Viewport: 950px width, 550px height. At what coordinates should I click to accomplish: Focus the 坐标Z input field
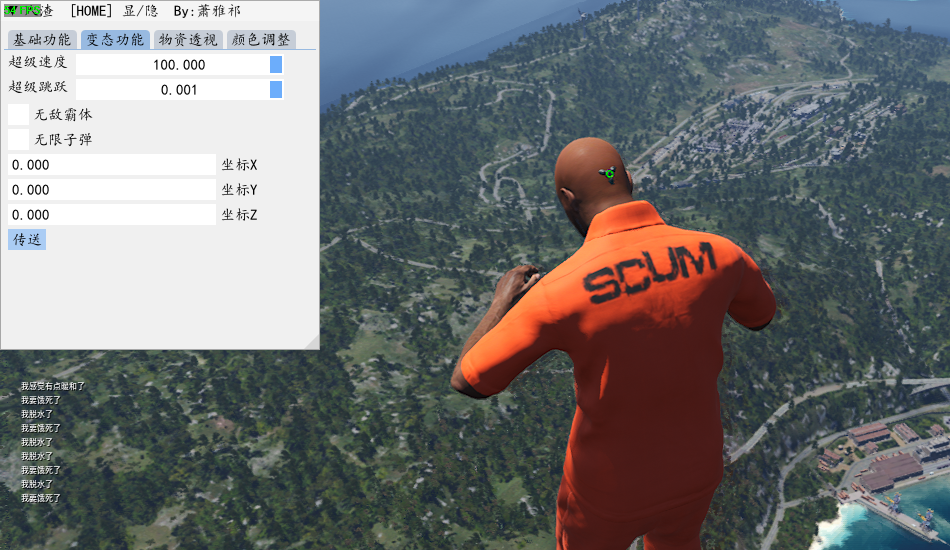tap(112, 214)
